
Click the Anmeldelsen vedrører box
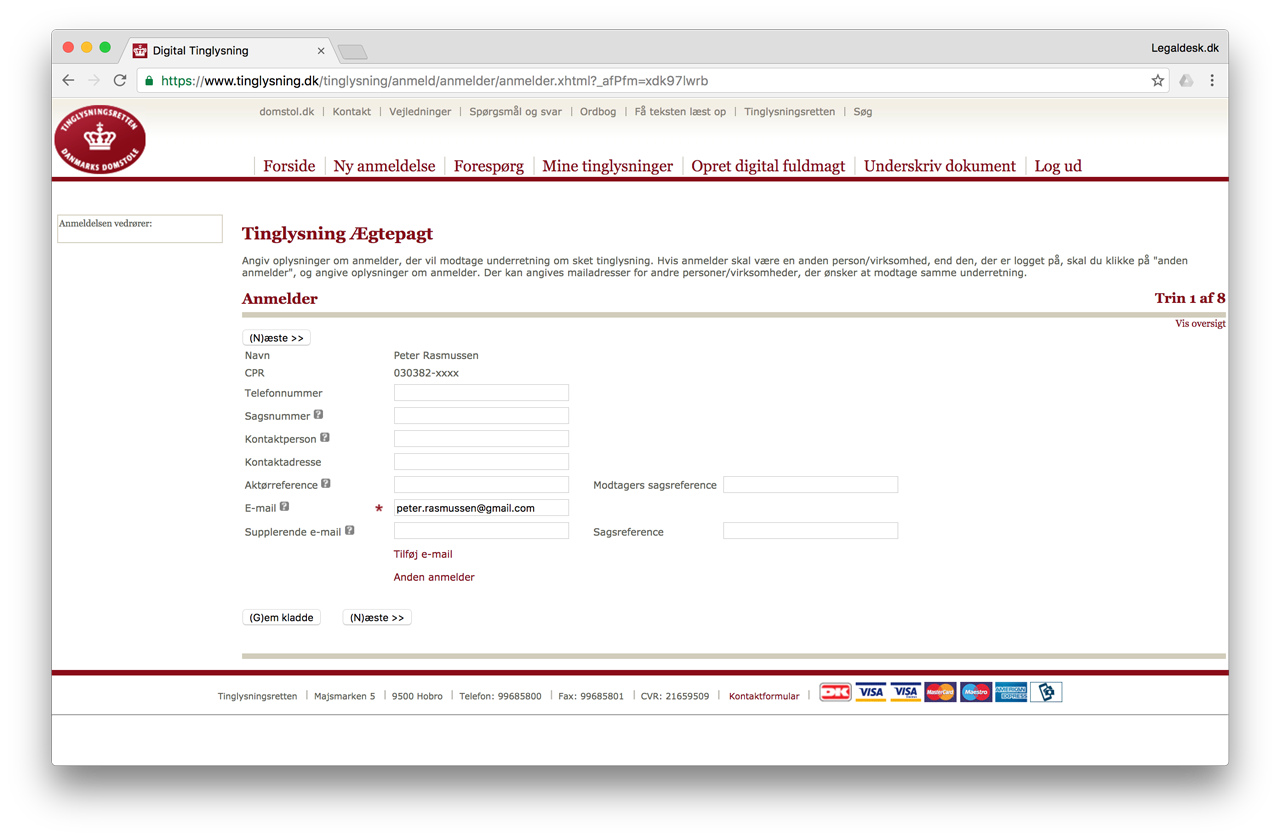[140, 228]
